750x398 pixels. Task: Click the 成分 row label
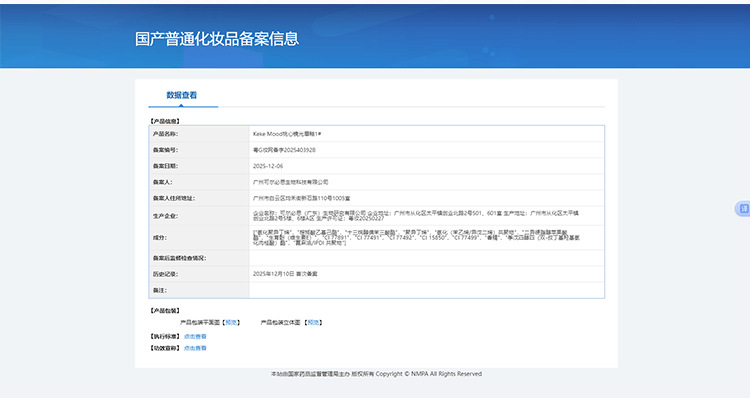click(160, 237)
